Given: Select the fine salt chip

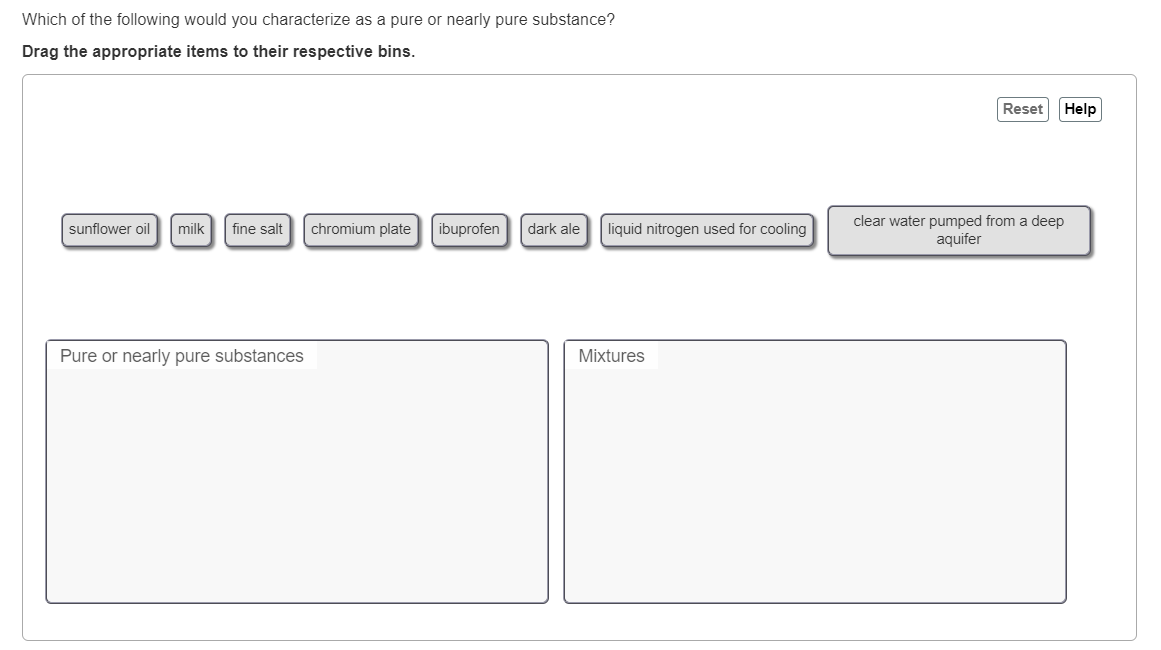Looking at the screenshot, I should tap(257, 229).
